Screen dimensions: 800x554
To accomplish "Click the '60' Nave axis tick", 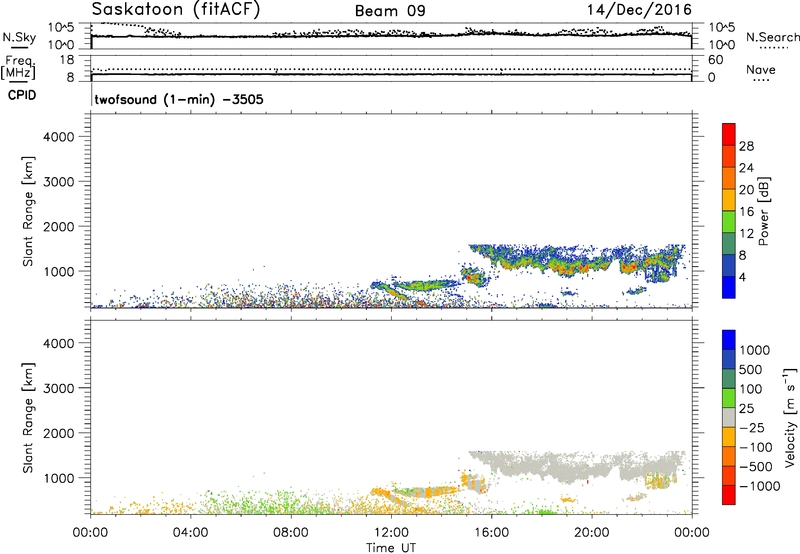I will click(x=716, y=60).
